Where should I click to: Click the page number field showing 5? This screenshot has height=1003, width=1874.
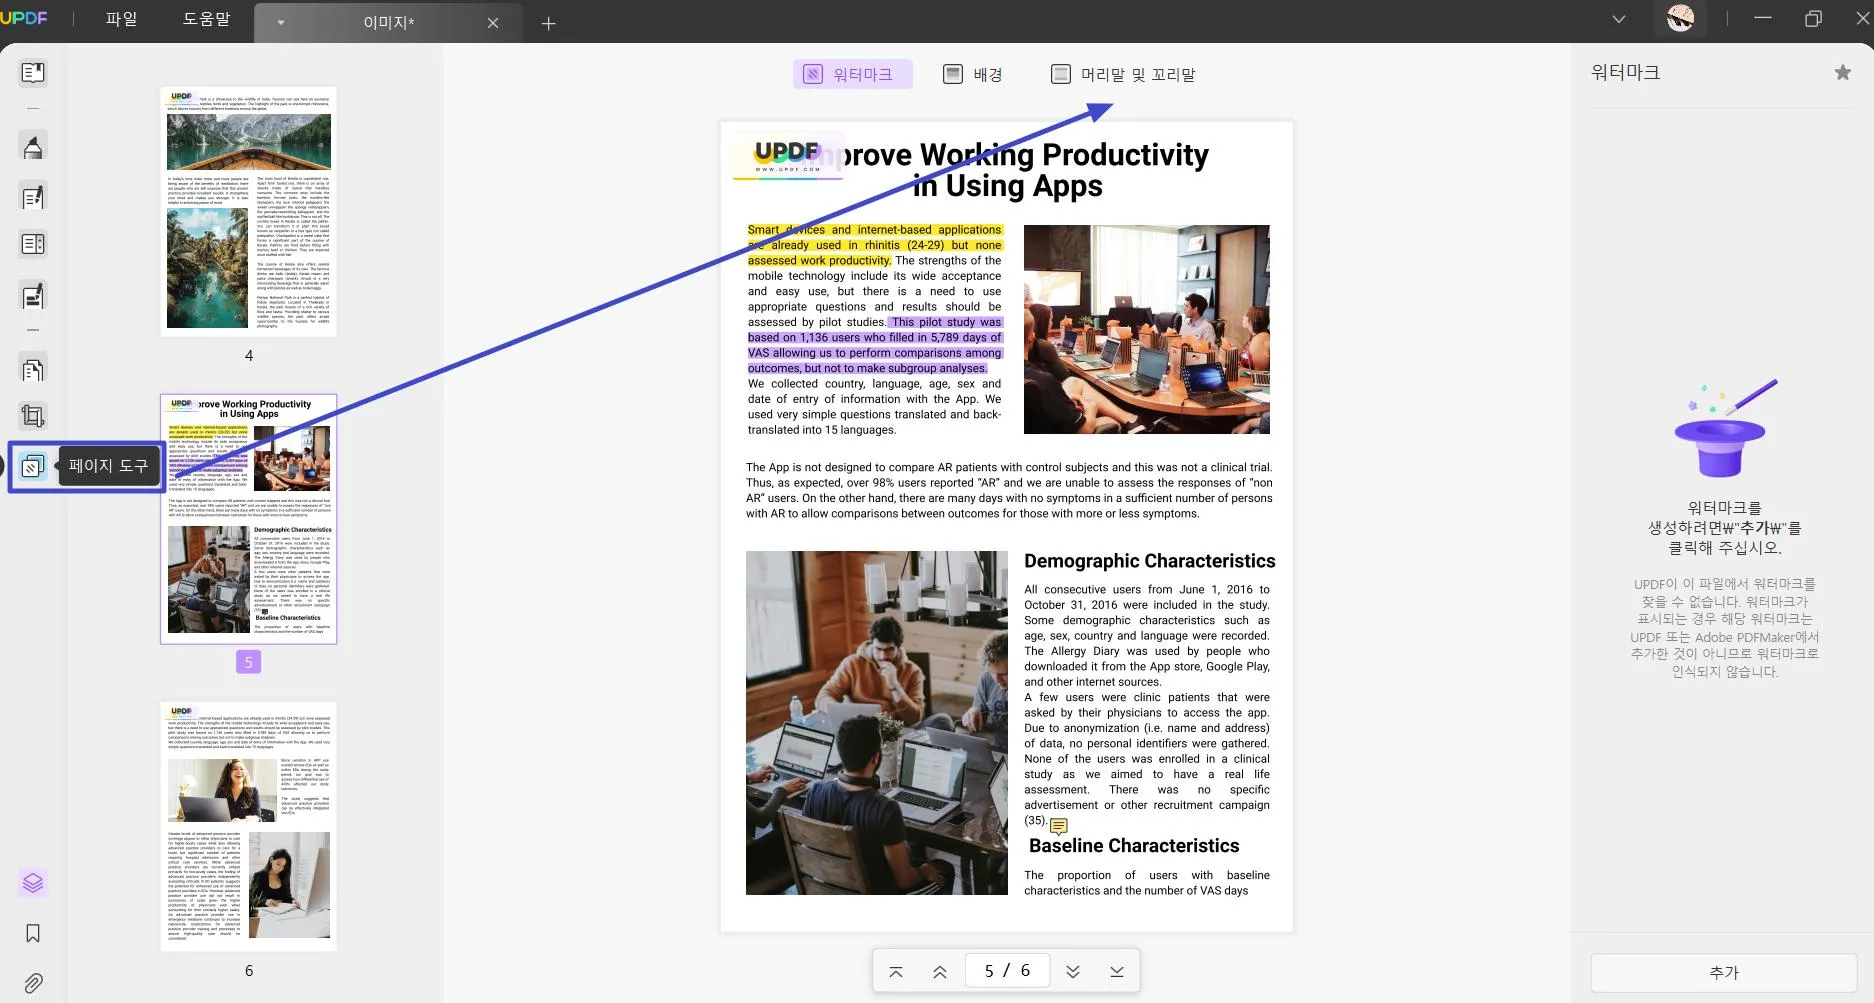coord(1007,971)
